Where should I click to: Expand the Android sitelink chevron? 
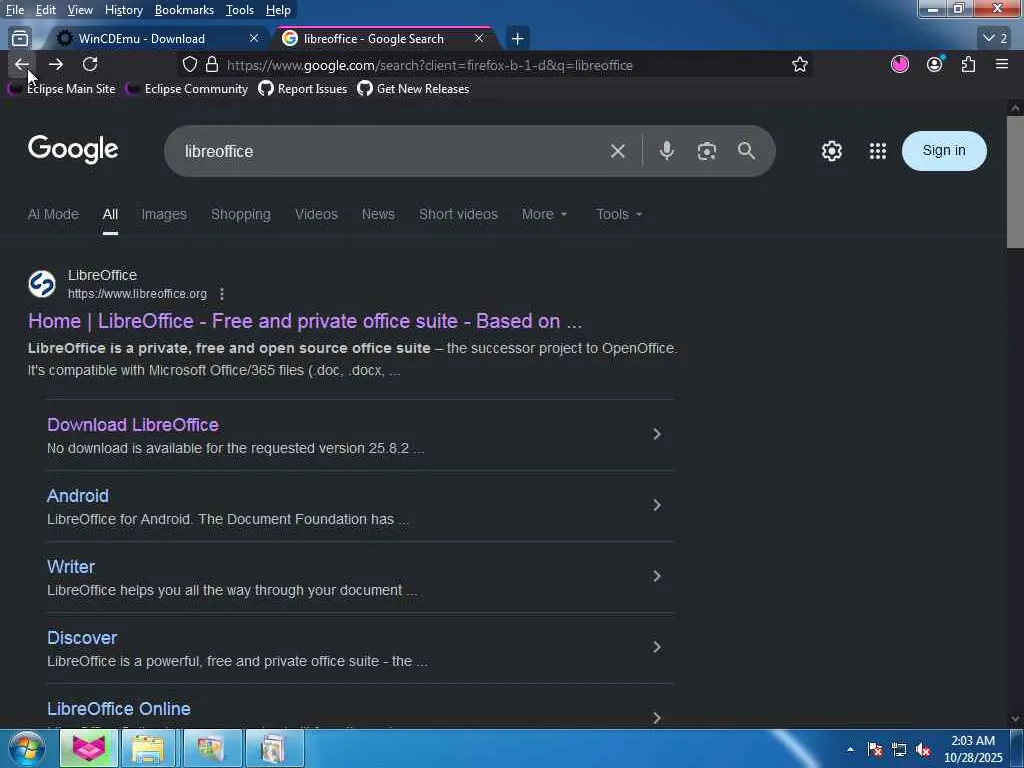657,505
